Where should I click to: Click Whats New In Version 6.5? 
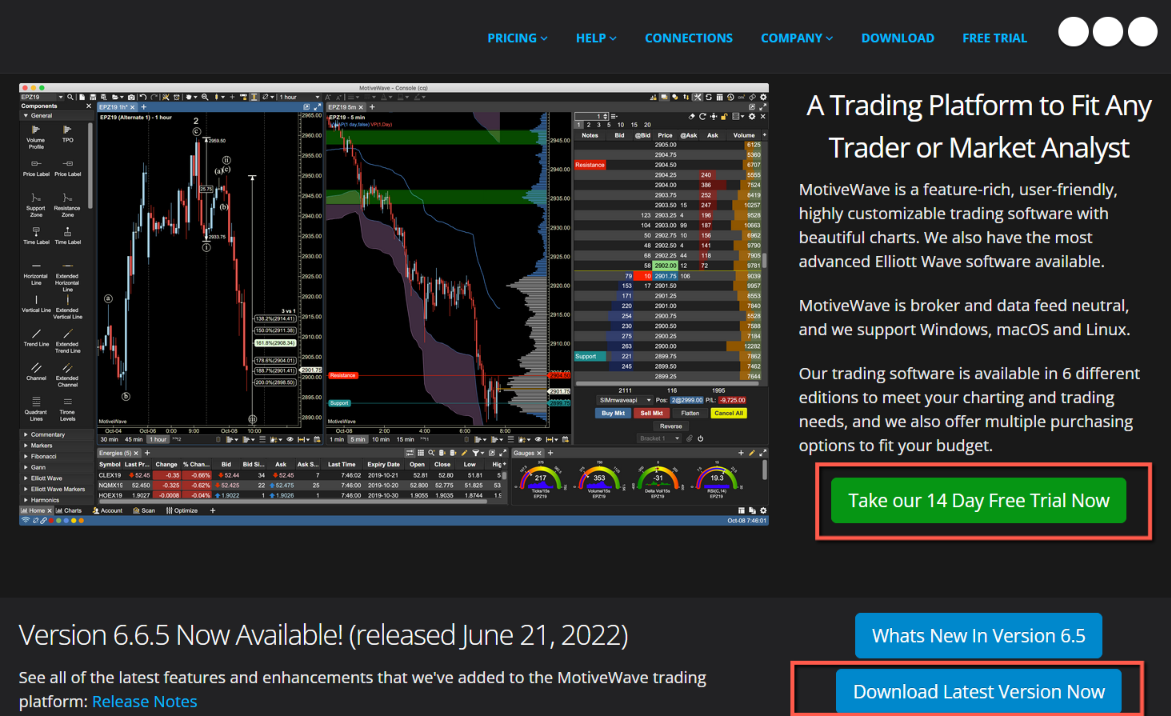(x=978, y=635)
